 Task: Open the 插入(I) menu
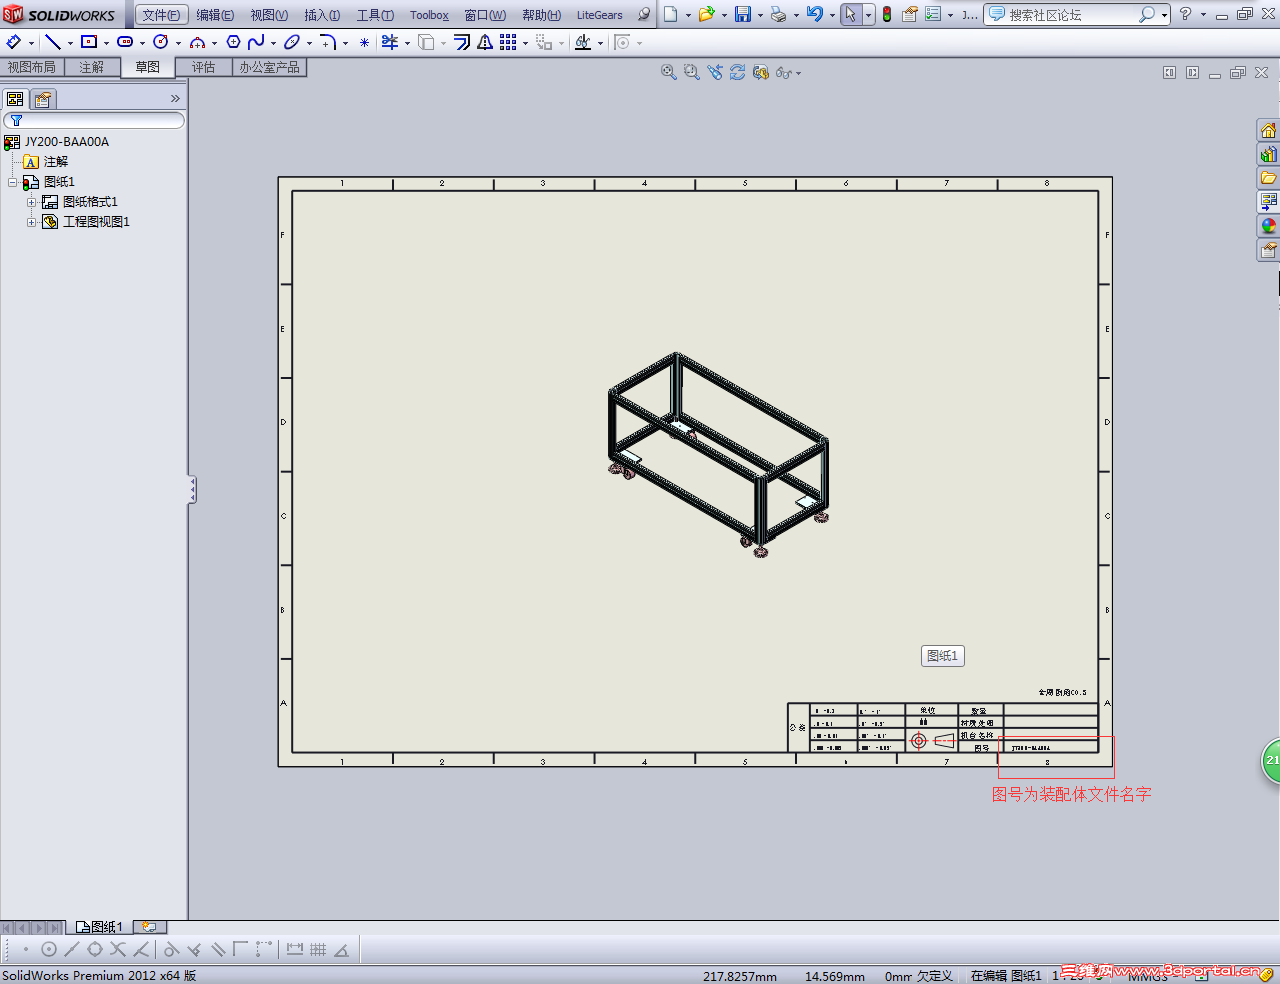322,15
